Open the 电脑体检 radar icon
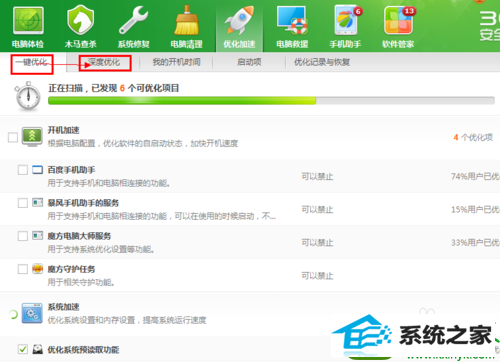 pos(28,21)
